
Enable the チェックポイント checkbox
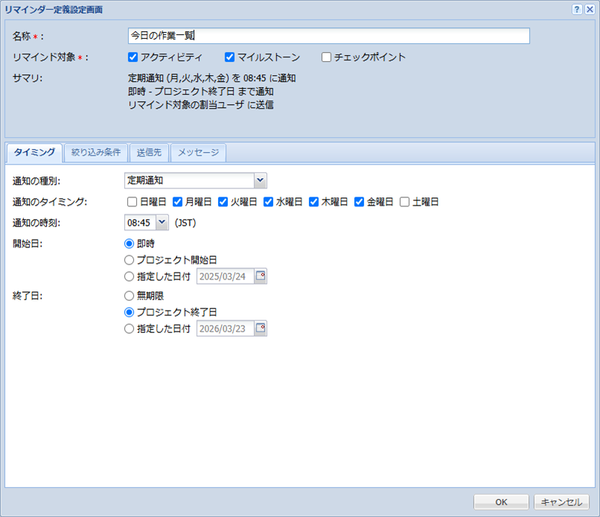click(x=326, y=57)
